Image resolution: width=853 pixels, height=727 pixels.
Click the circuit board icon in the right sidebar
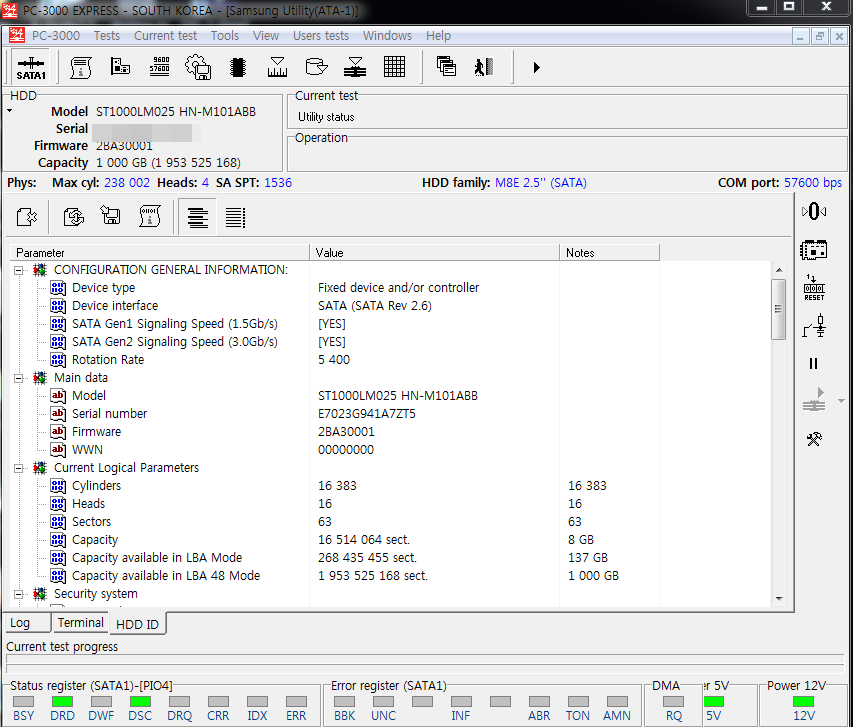coord(814,250)
